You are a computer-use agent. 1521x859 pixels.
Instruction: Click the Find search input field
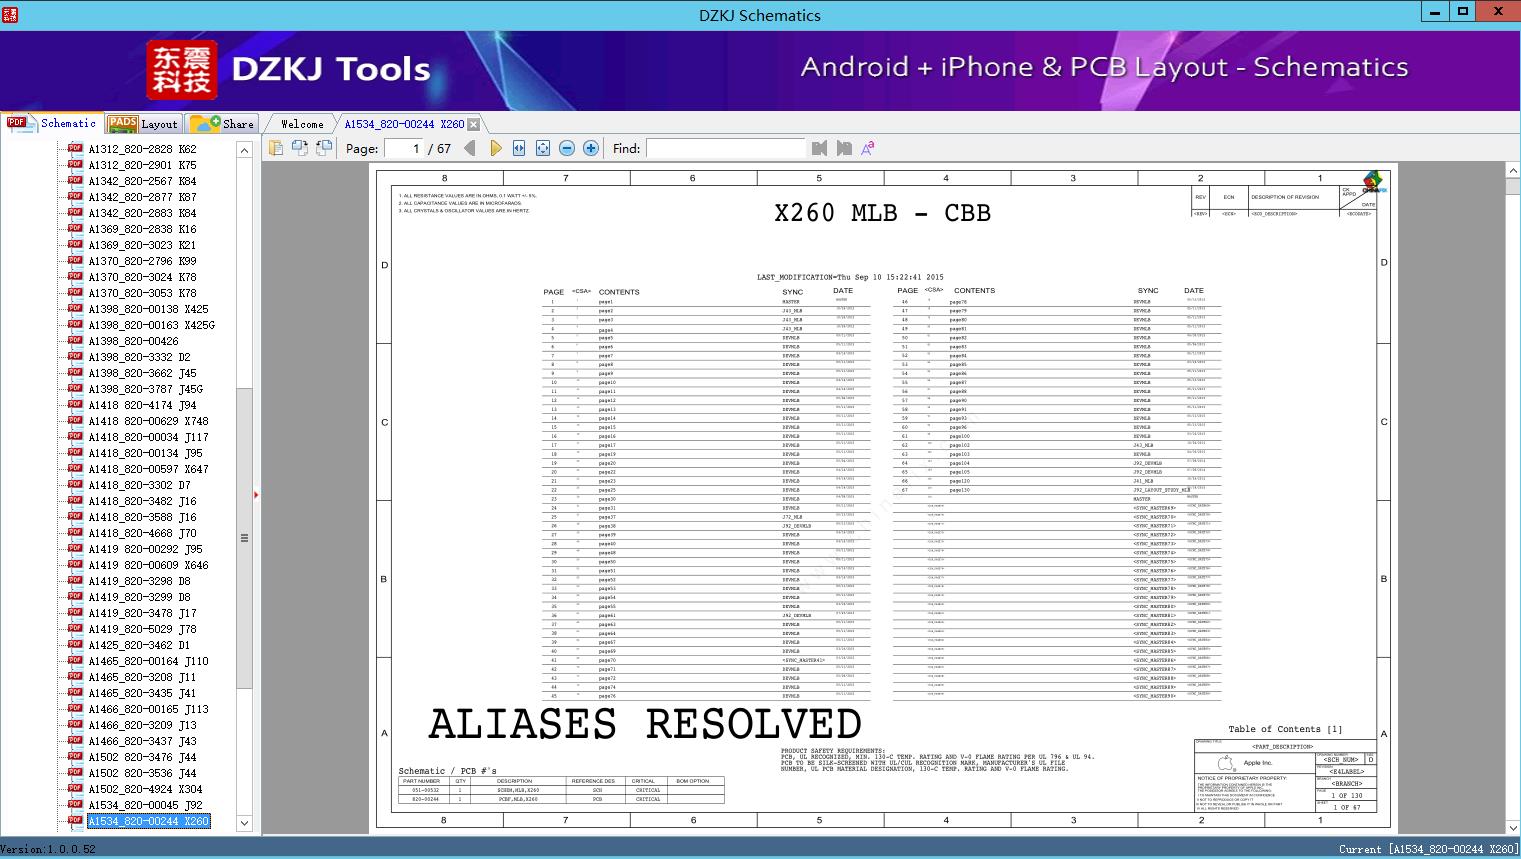[726, 148]
